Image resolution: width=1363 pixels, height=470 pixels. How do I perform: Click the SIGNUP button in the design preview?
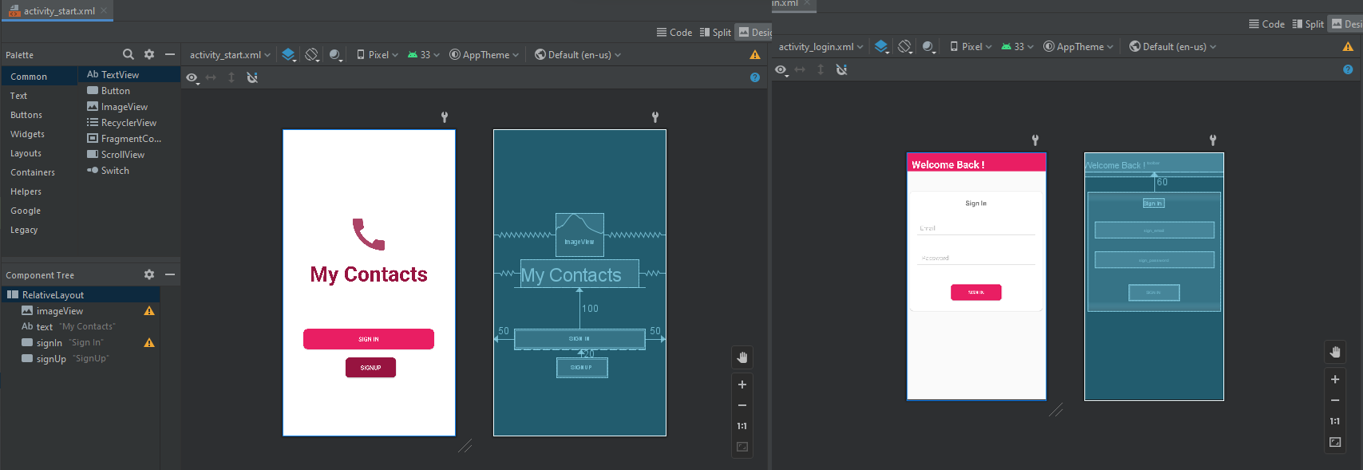370,368
